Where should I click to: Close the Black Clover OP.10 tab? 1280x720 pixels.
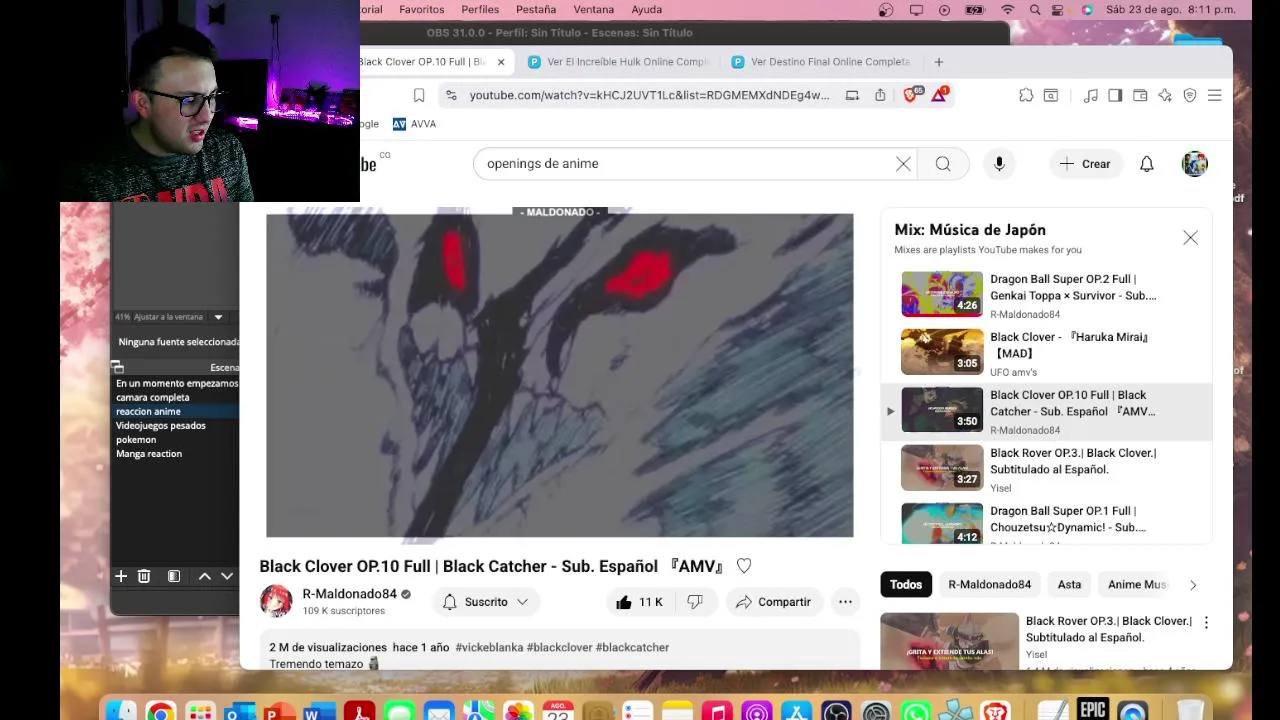[x=501, y=62]
